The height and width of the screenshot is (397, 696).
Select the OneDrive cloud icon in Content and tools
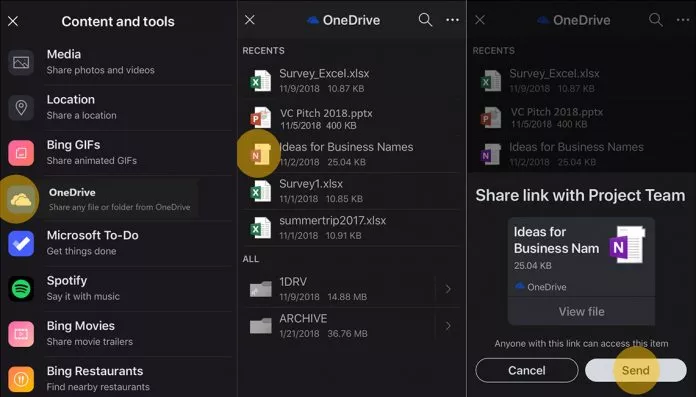pyautogui.click(x=21, y=199)
